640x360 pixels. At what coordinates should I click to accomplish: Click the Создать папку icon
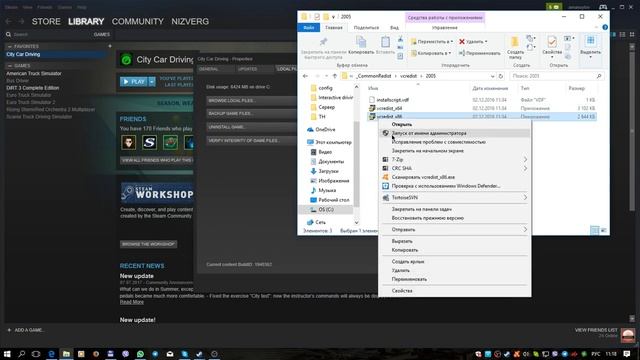[x=515, y=47]
